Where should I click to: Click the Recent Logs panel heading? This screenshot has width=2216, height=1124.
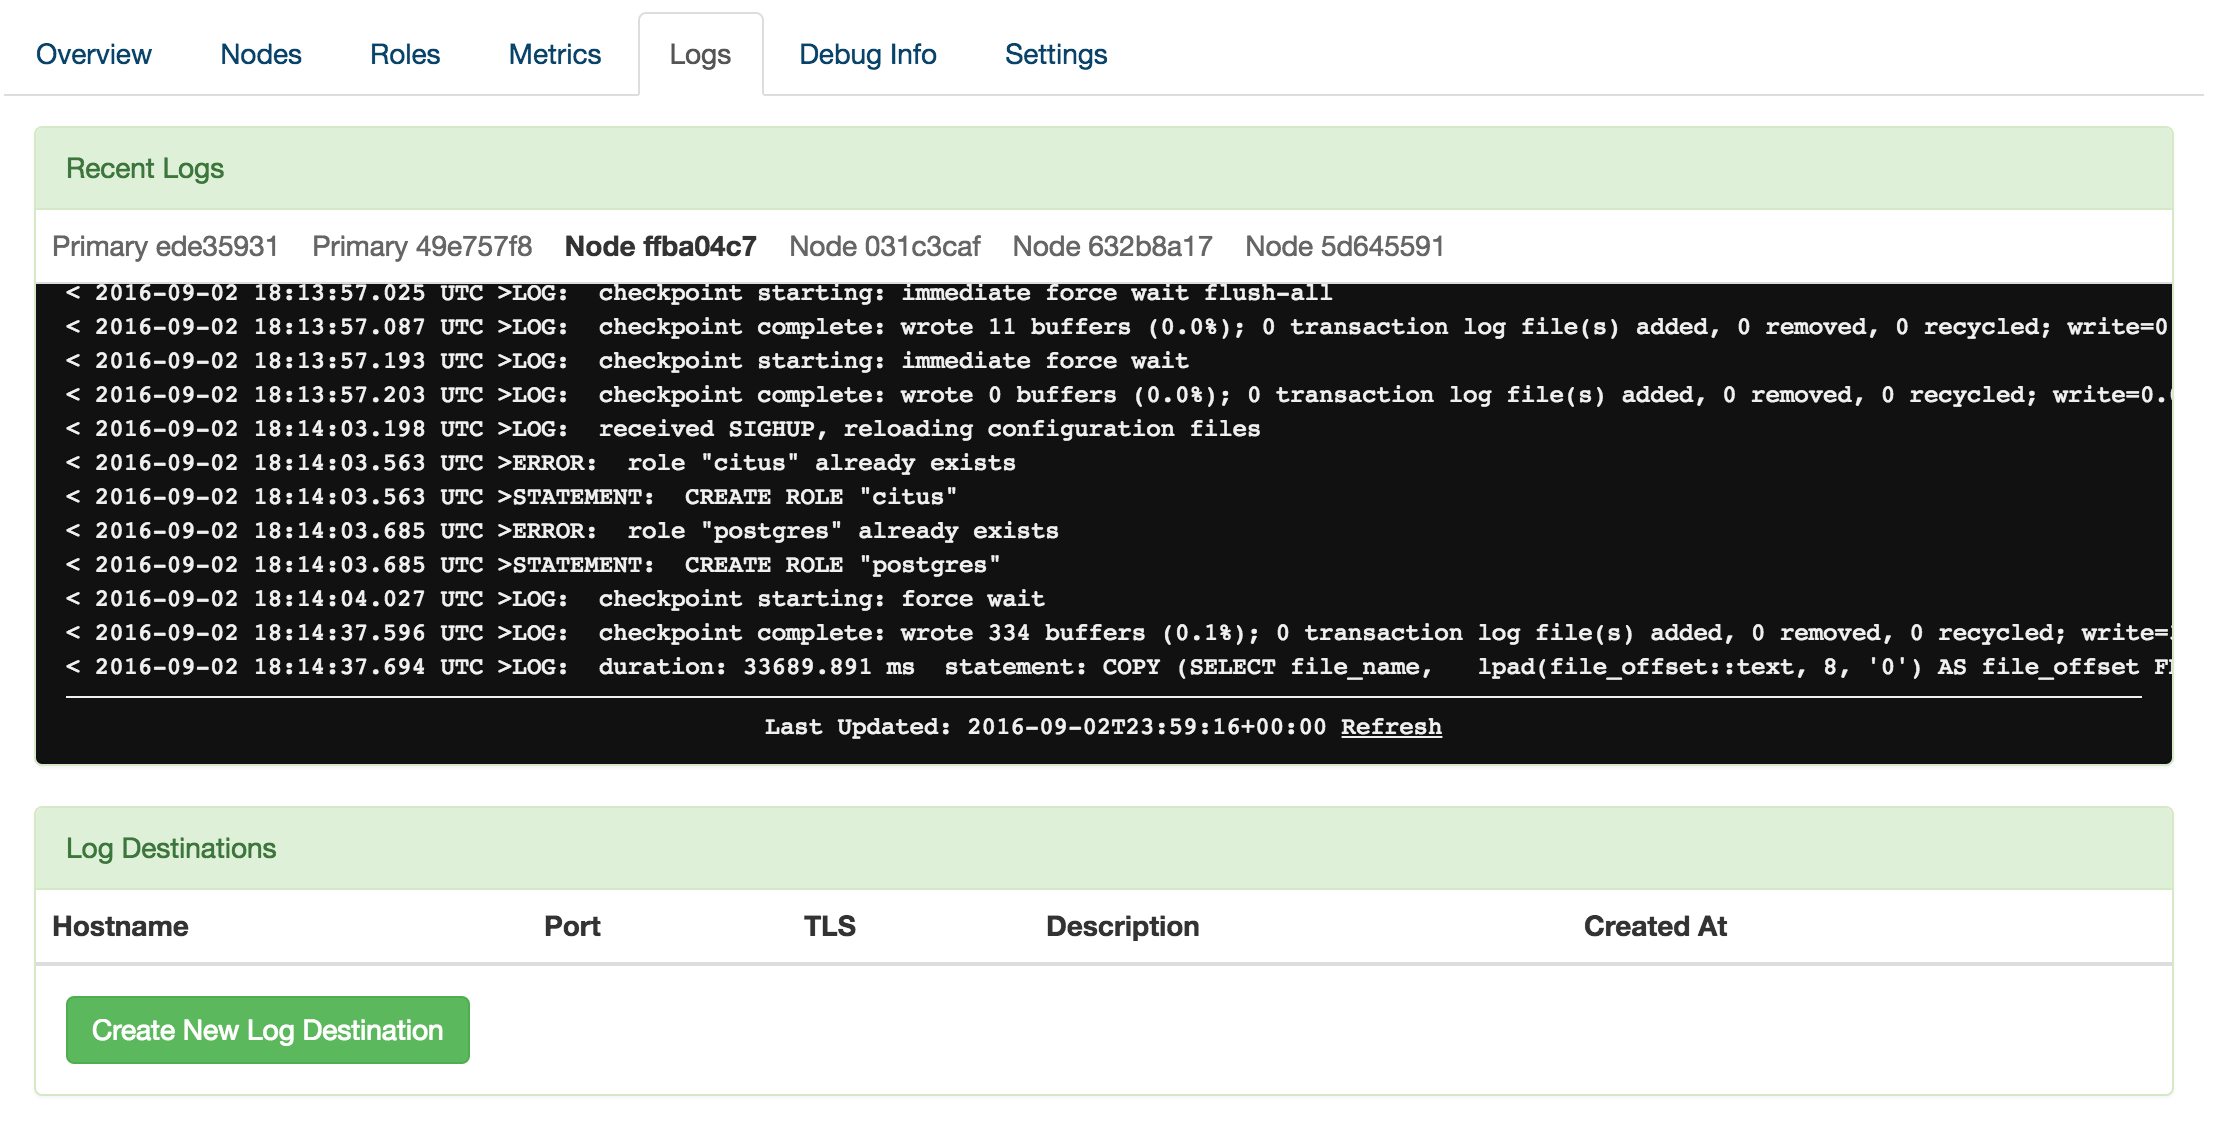pyautogui.click(x=145, y=168)
